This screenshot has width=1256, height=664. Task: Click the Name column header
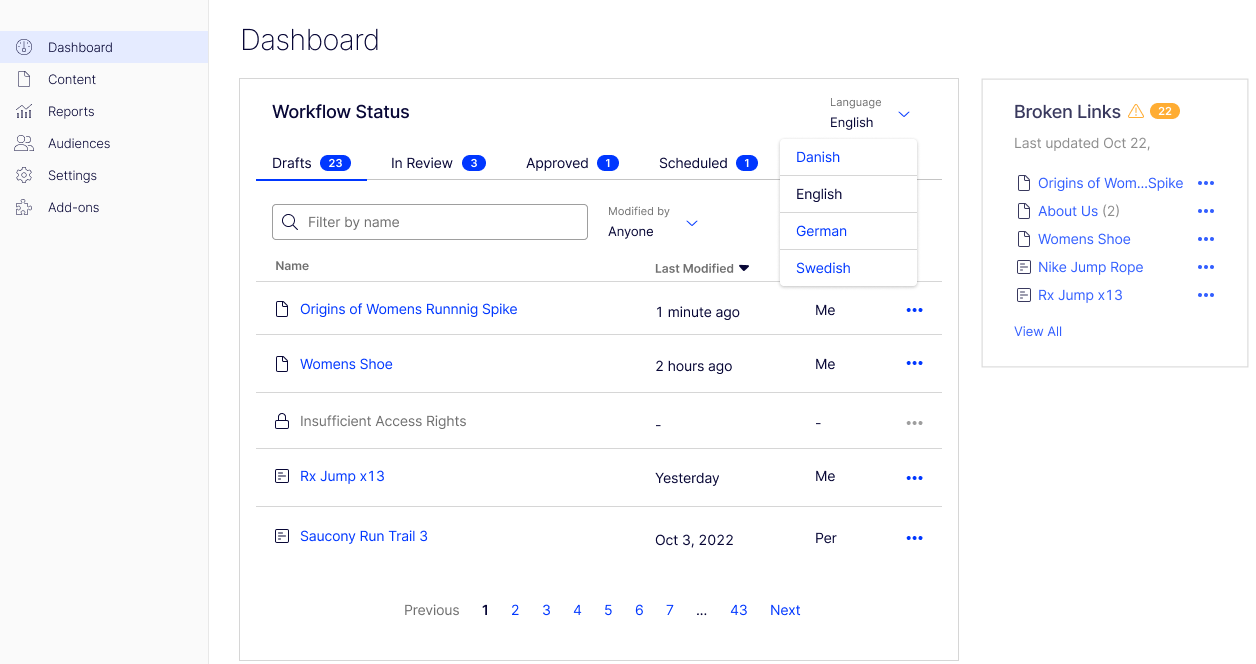pos(292,266)
